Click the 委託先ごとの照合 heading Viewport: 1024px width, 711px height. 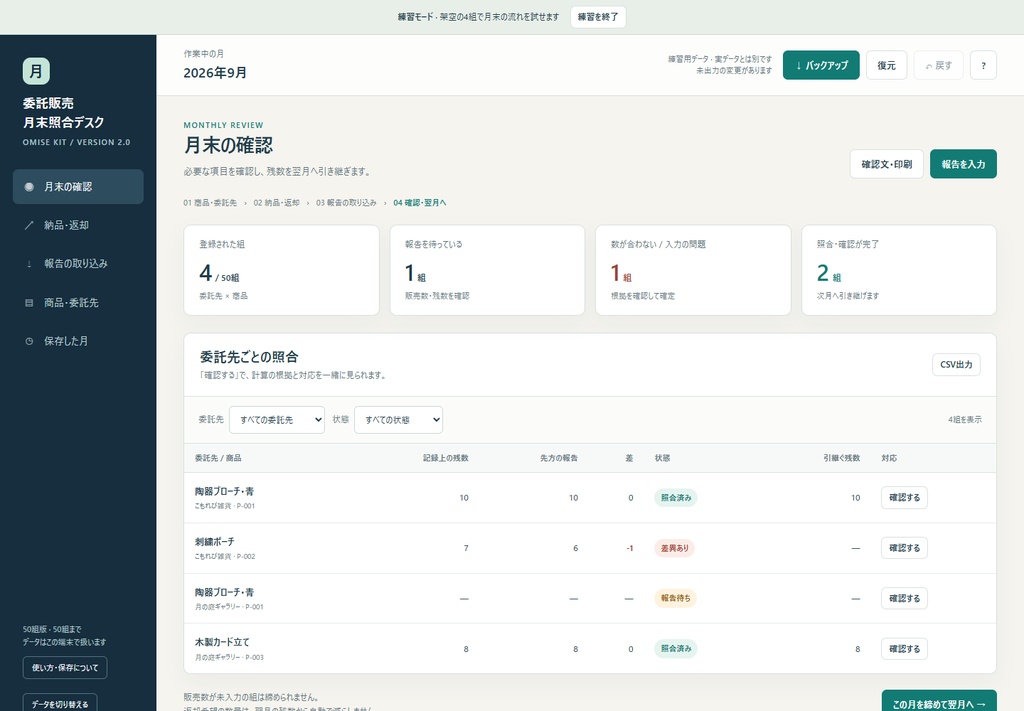click(249, 357)
